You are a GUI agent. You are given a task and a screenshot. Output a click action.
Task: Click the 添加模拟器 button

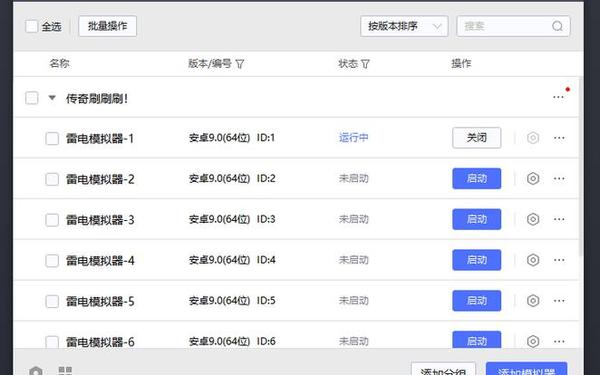(x=527, y=369)
